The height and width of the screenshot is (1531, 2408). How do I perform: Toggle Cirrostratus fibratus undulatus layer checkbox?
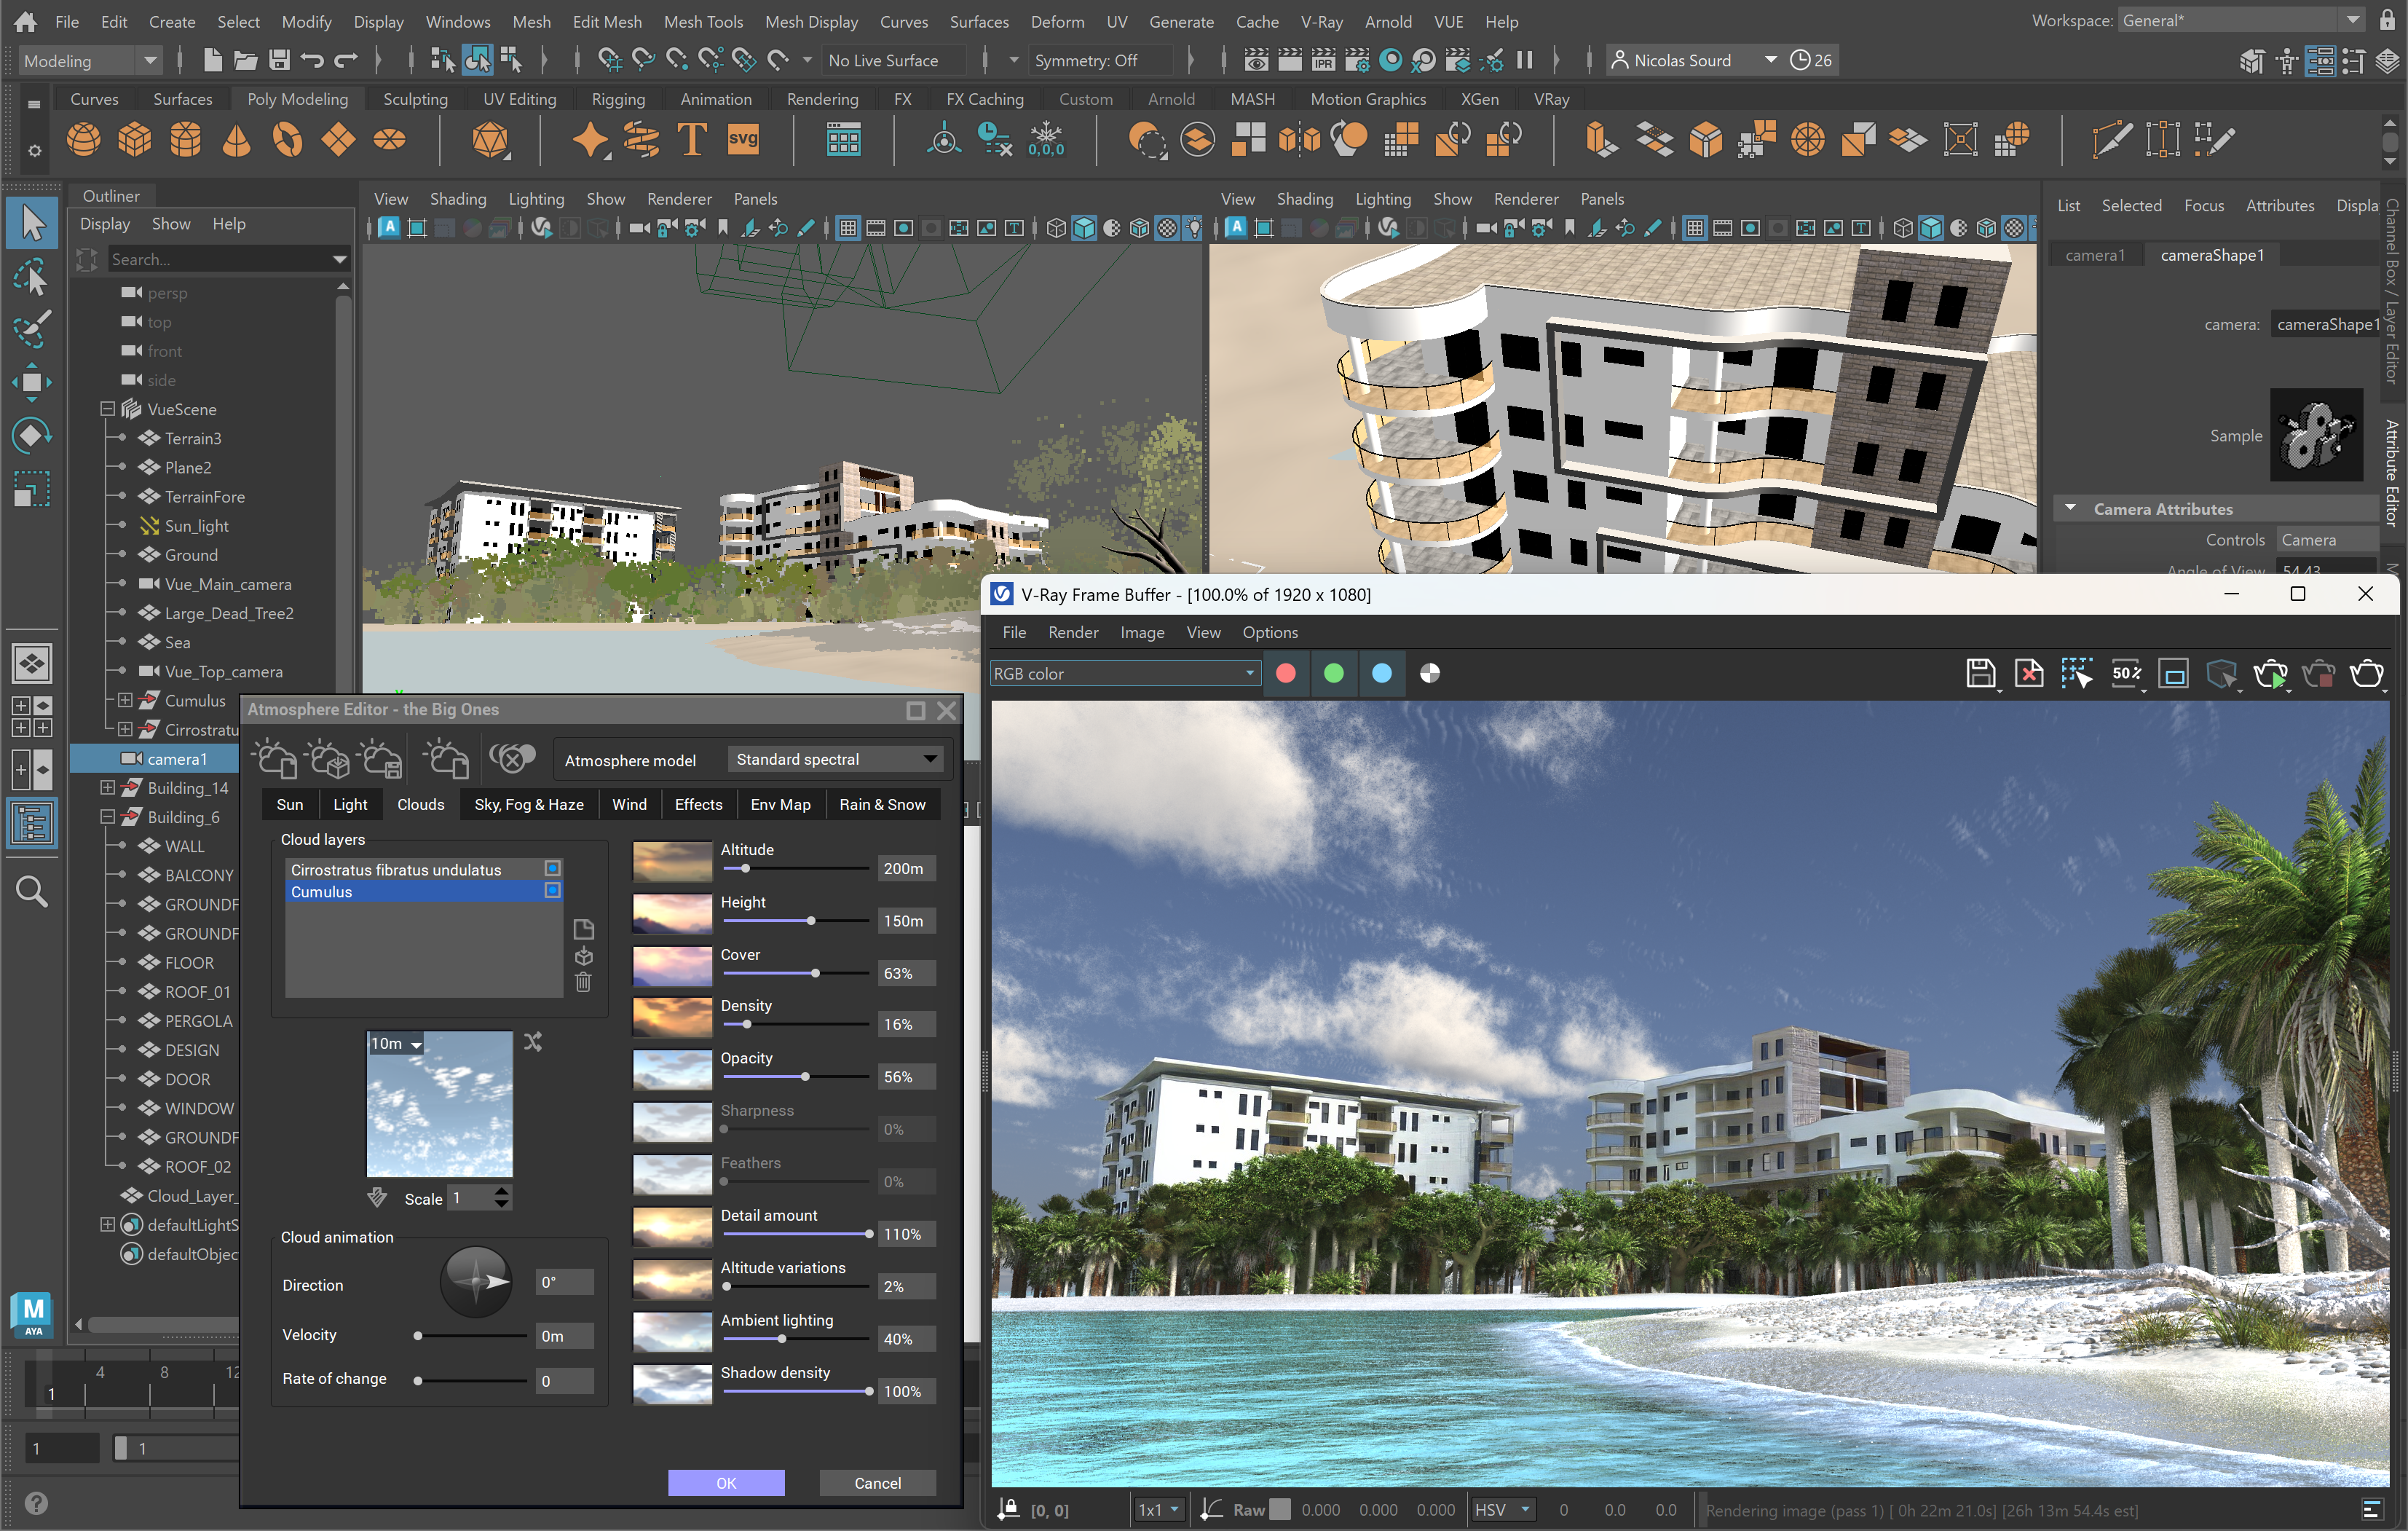point(552,869)
